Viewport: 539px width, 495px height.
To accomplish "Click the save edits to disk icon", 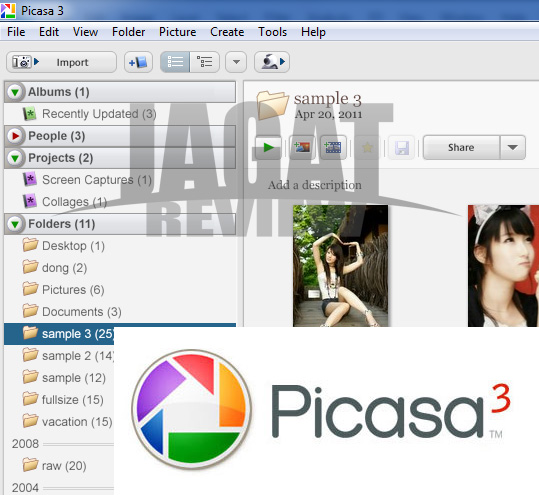I will pos(402,148).
